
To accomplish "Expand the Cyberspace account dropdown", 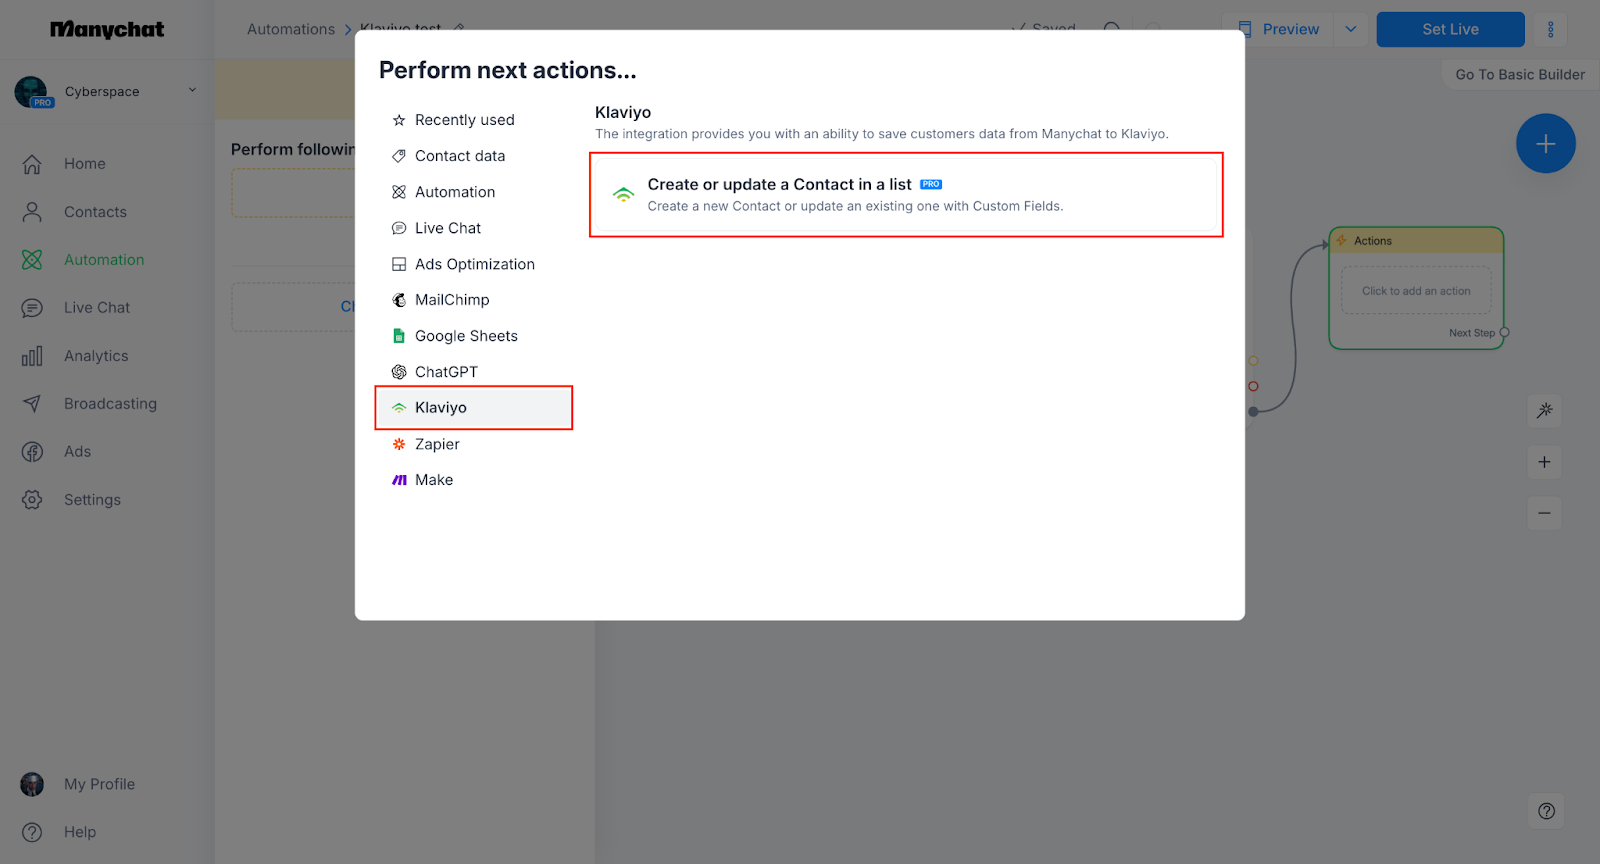I will [192, 91].
